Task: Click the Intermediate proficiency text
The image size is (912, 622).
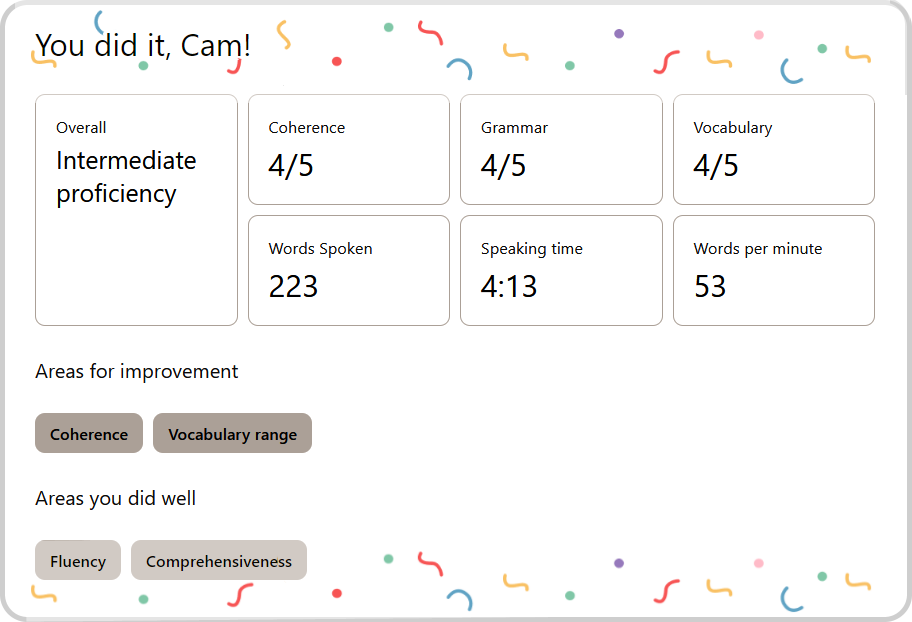Action: coord(126,177)
